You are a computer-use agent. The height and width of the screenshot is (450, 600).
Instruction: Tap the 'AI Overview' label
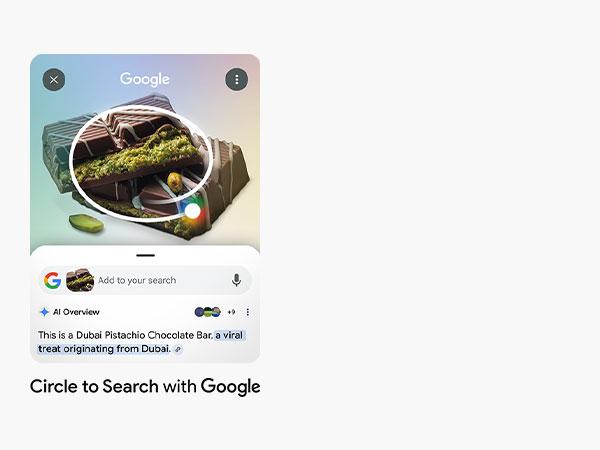tap(76, 312)
